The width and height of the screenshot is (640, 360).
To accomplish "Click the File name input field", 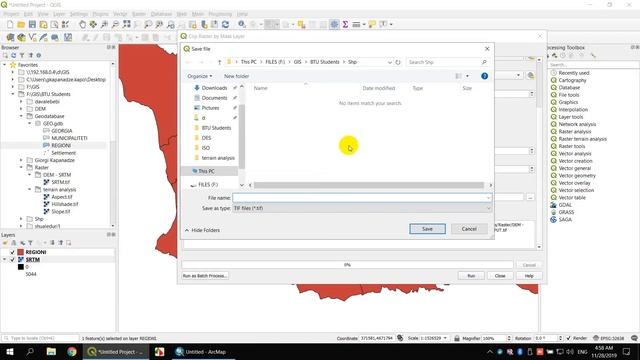I will [359, 198].
